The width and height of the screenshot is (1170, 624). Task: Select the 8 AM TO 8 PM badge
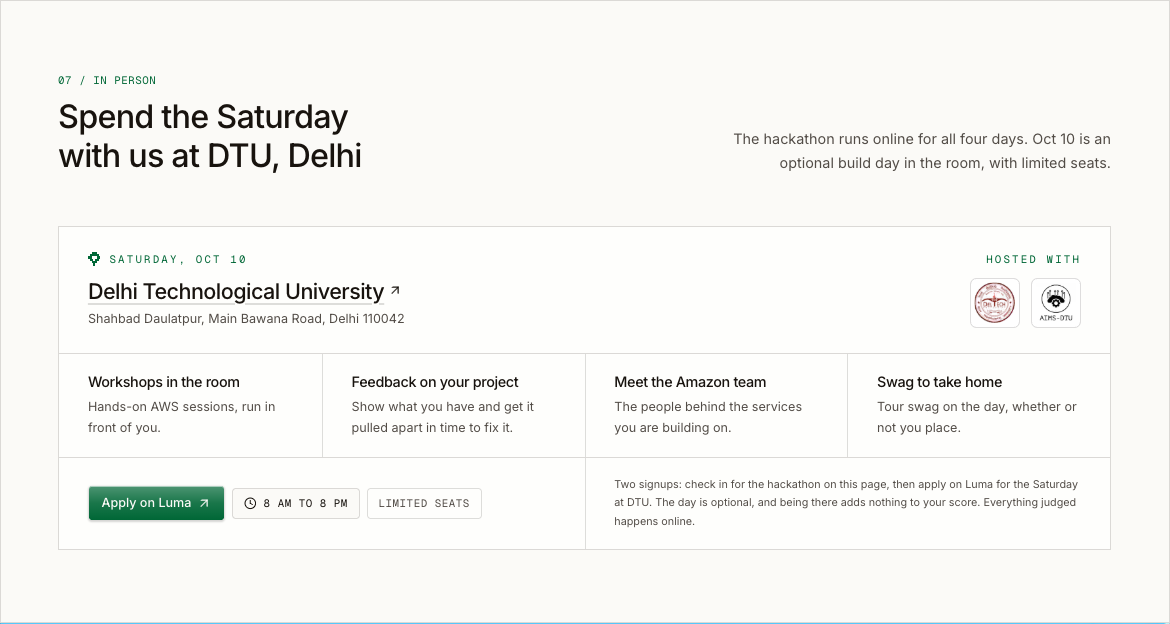tap(295, 504)
